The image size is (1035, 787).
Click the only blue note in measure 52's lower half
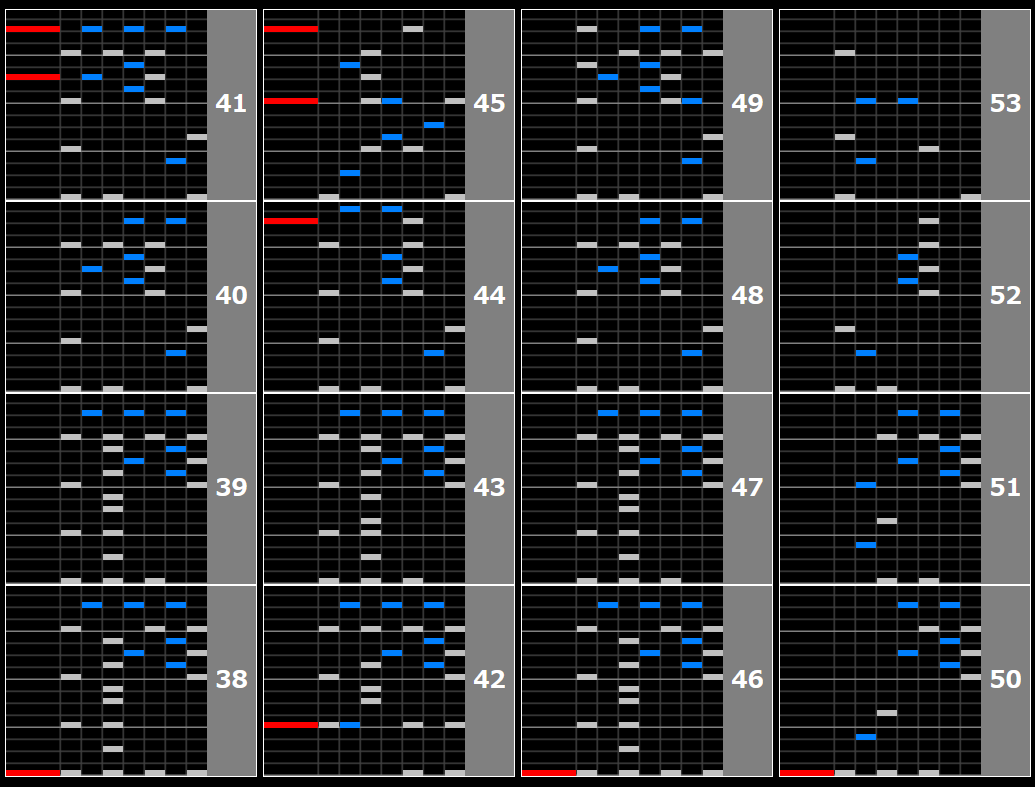[x=866, y=353]
